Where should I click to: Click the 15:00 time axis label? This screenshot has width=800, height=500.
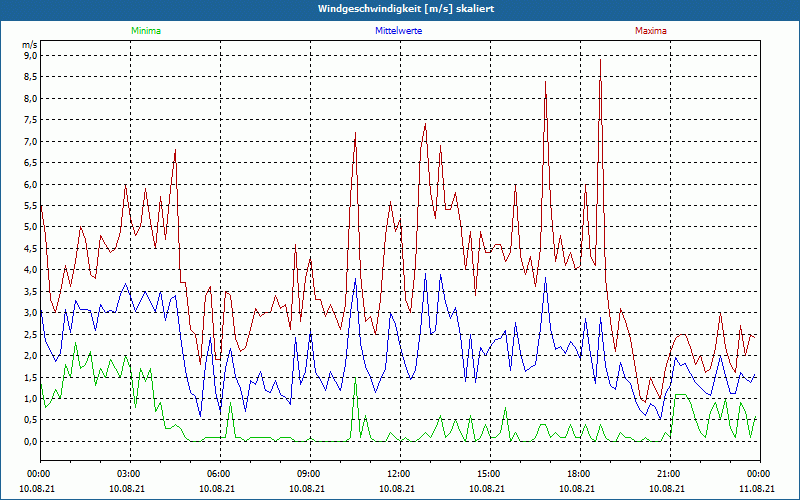coord(488,474)
